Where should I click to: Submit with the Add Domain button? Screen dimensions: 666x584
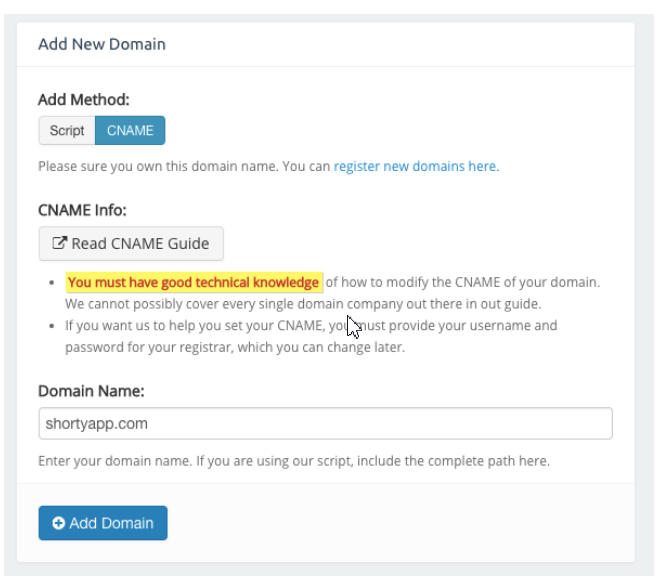click(103, 523)
